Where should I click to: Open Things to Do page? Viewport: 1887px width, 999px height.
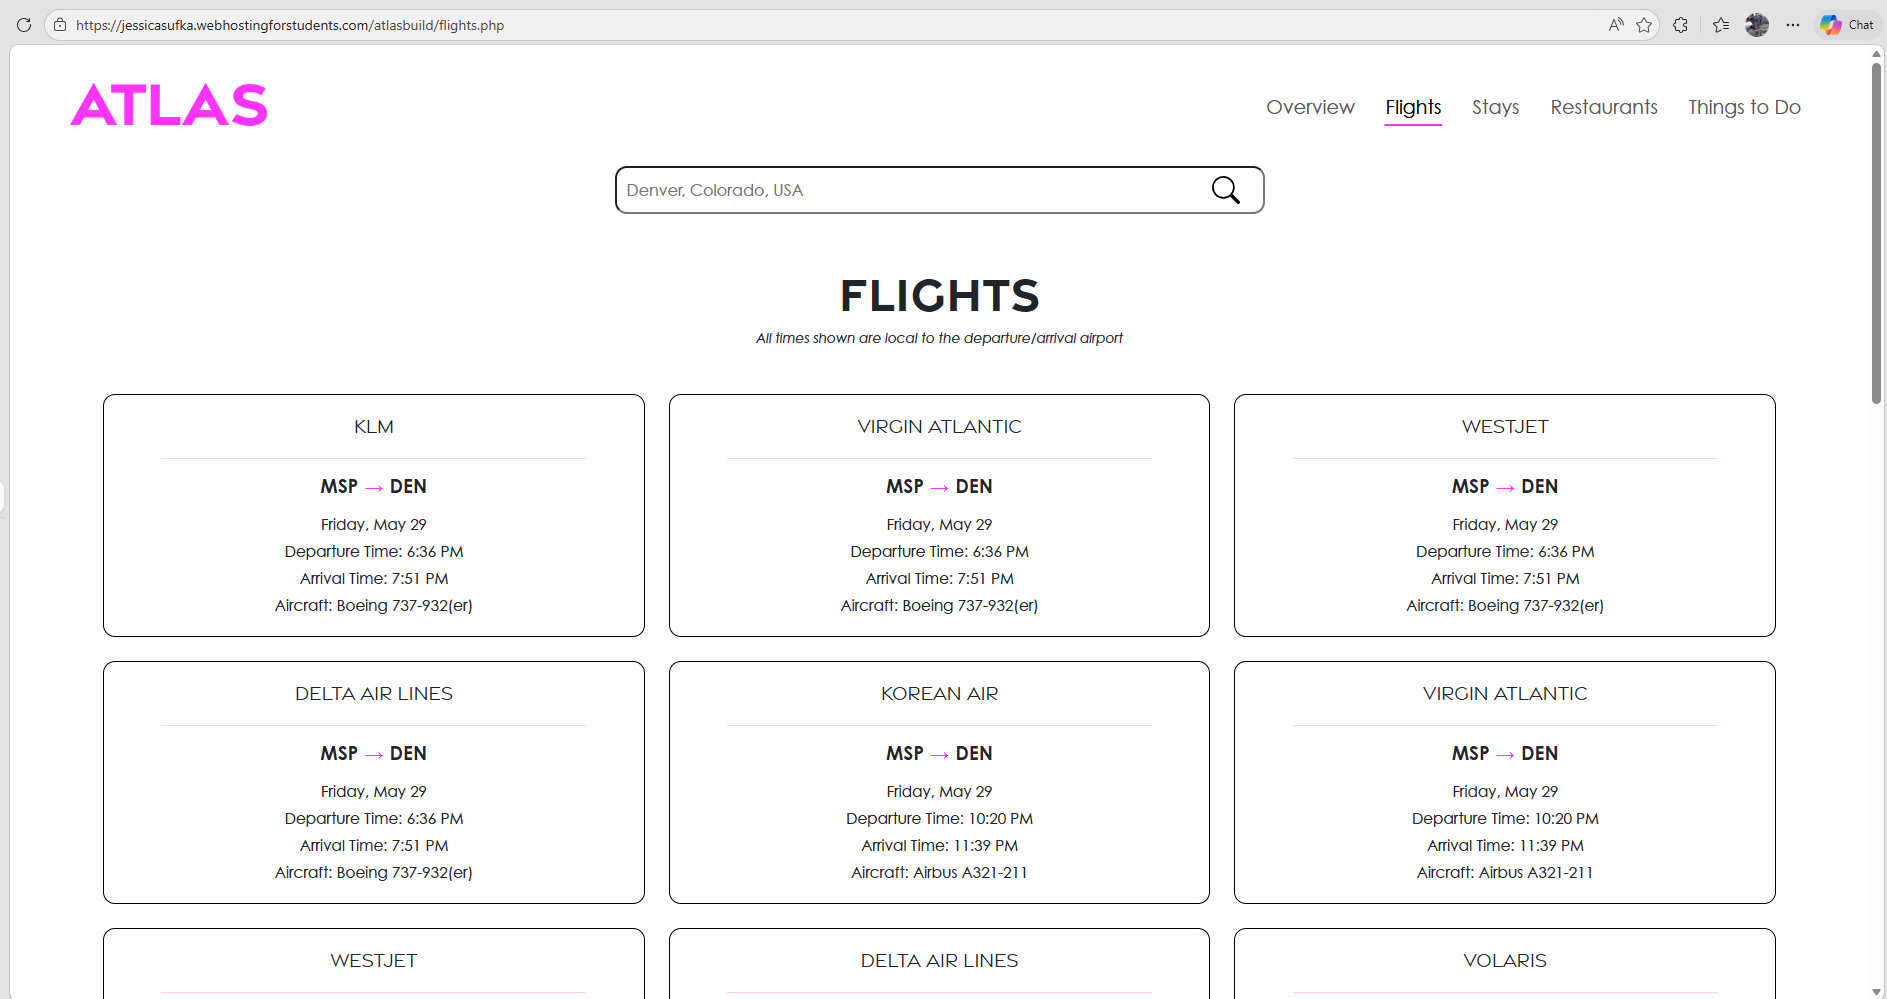point(1744,107)
